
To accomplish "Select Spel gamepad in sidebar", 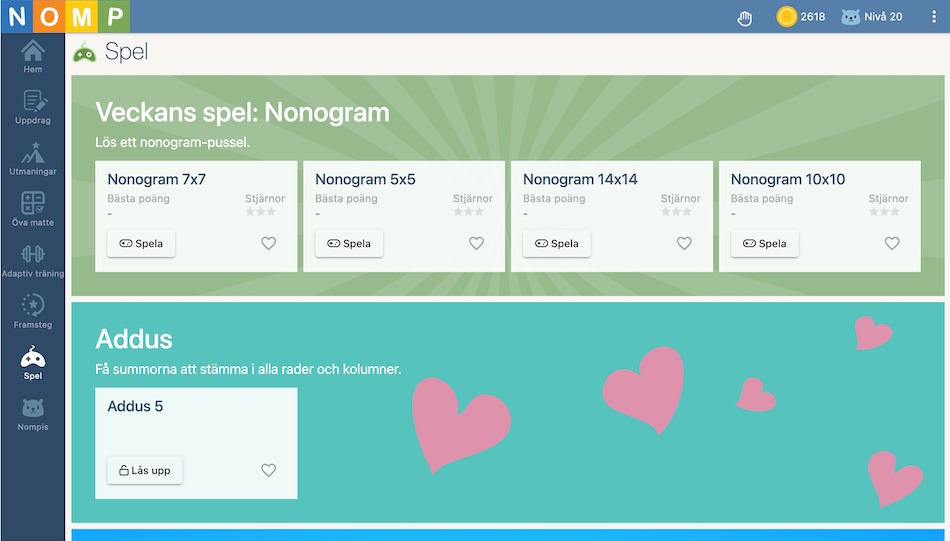I will click(x=33, y=363).
